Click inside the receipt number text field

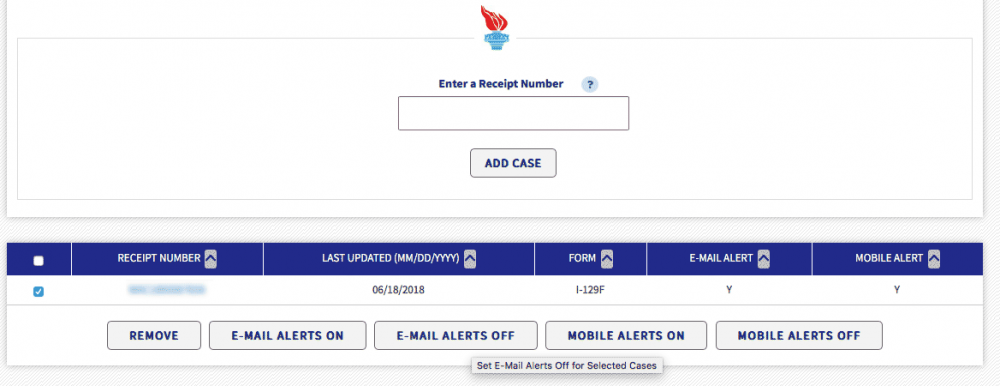pos(513,114)
